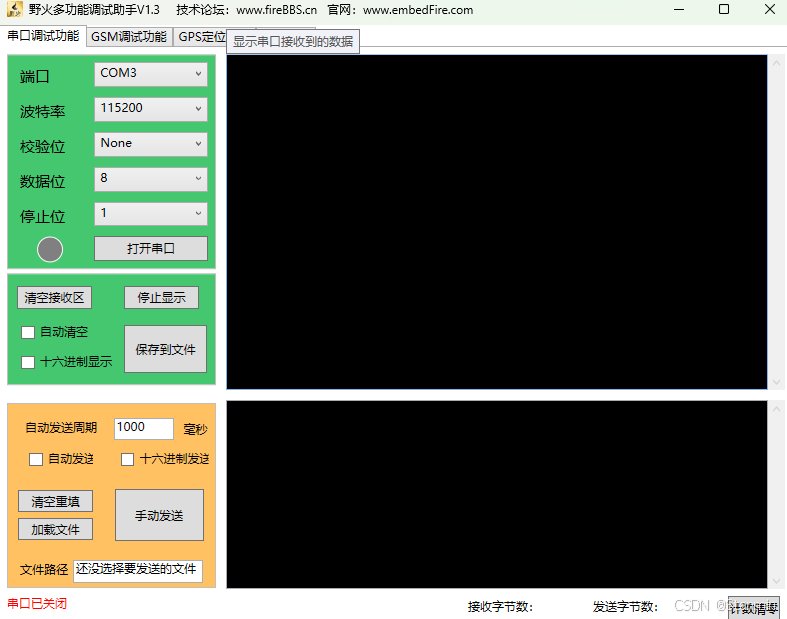Click the 计数清零 button
The height and width of the screenshot is (619, 787).
tap(753, 608)
